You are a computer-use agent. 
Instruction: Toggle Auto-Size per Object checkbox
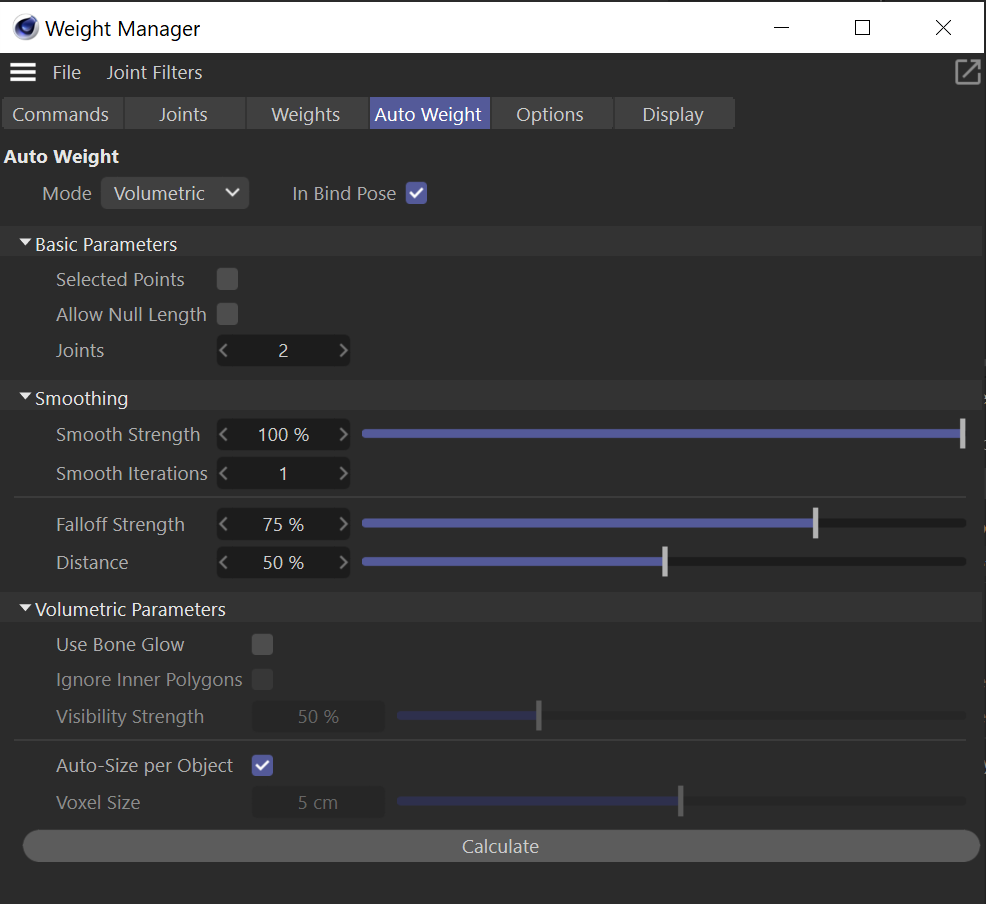(262, 766)
